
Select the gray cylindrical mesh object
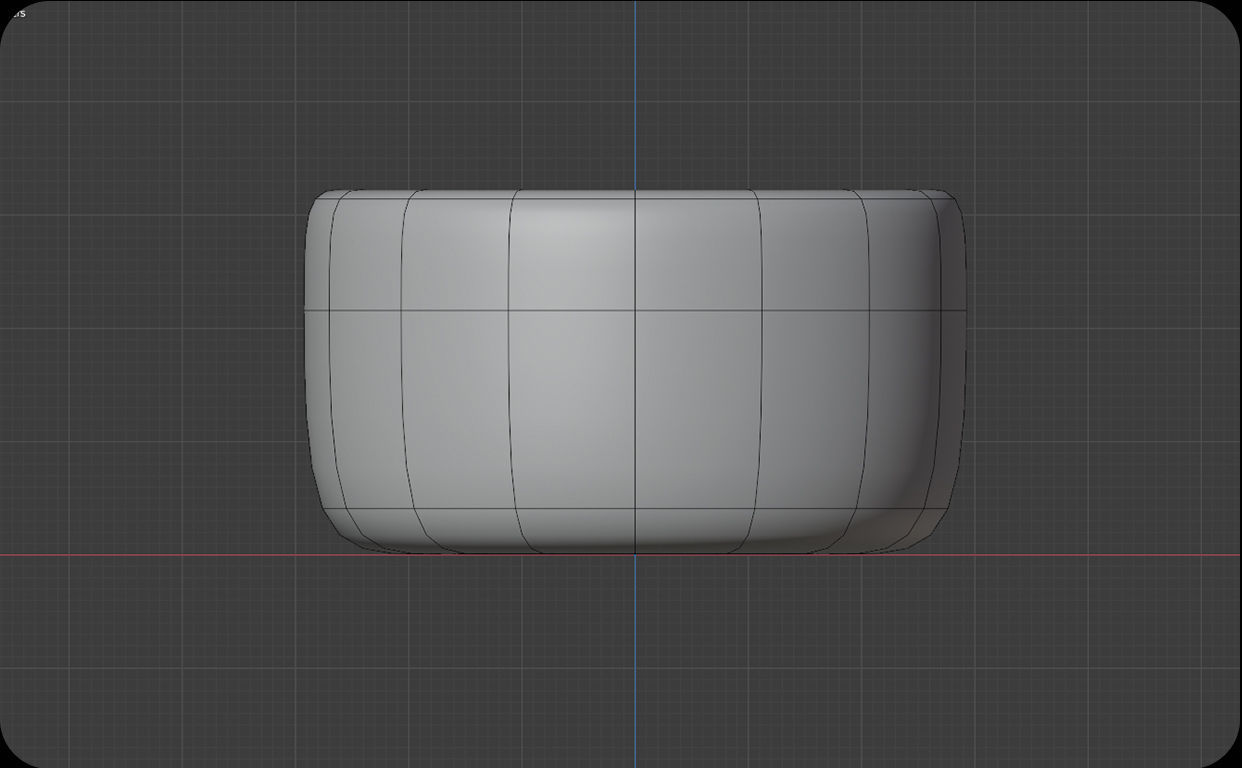coord(635,372)
